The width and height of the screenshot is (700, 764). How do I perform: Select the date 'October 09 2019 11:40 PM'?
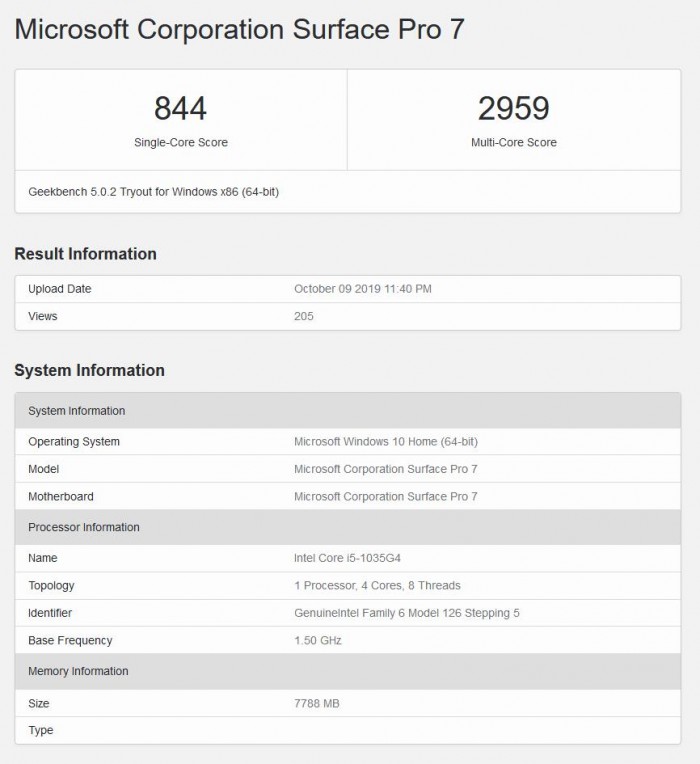362,289
